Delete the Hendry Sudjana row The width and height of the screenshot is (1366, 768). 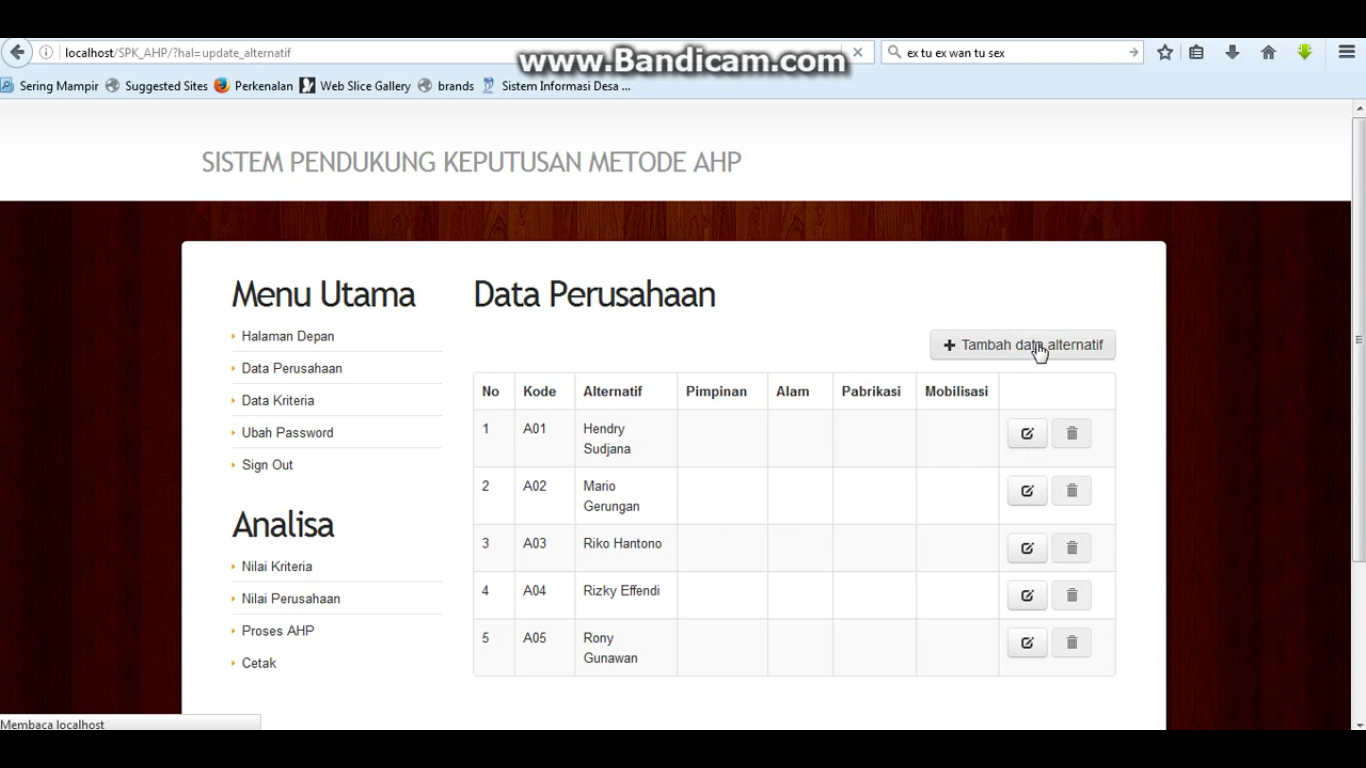(x=1071, y=434)
